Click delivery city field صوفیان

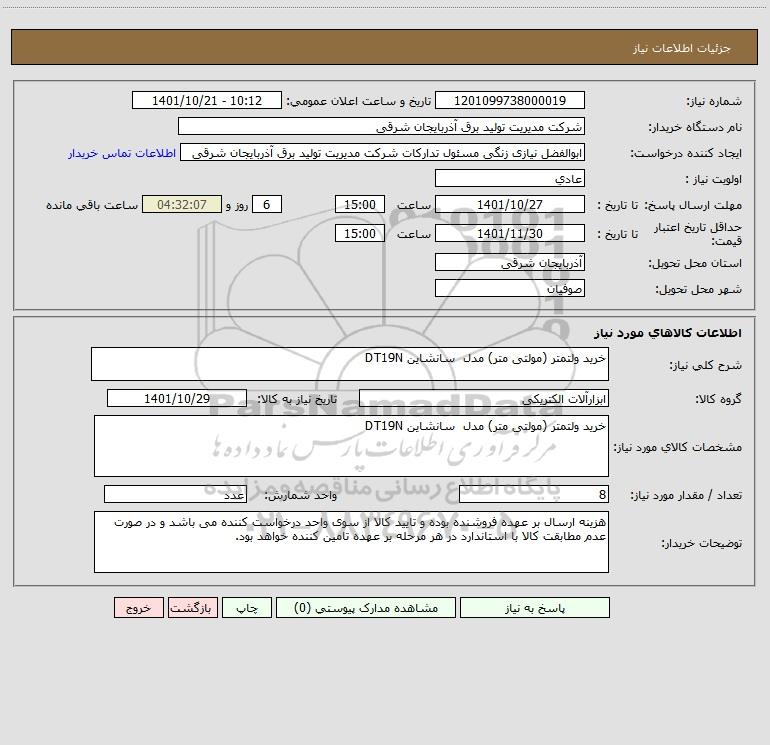pyautogui.click(x=510, y=288)
